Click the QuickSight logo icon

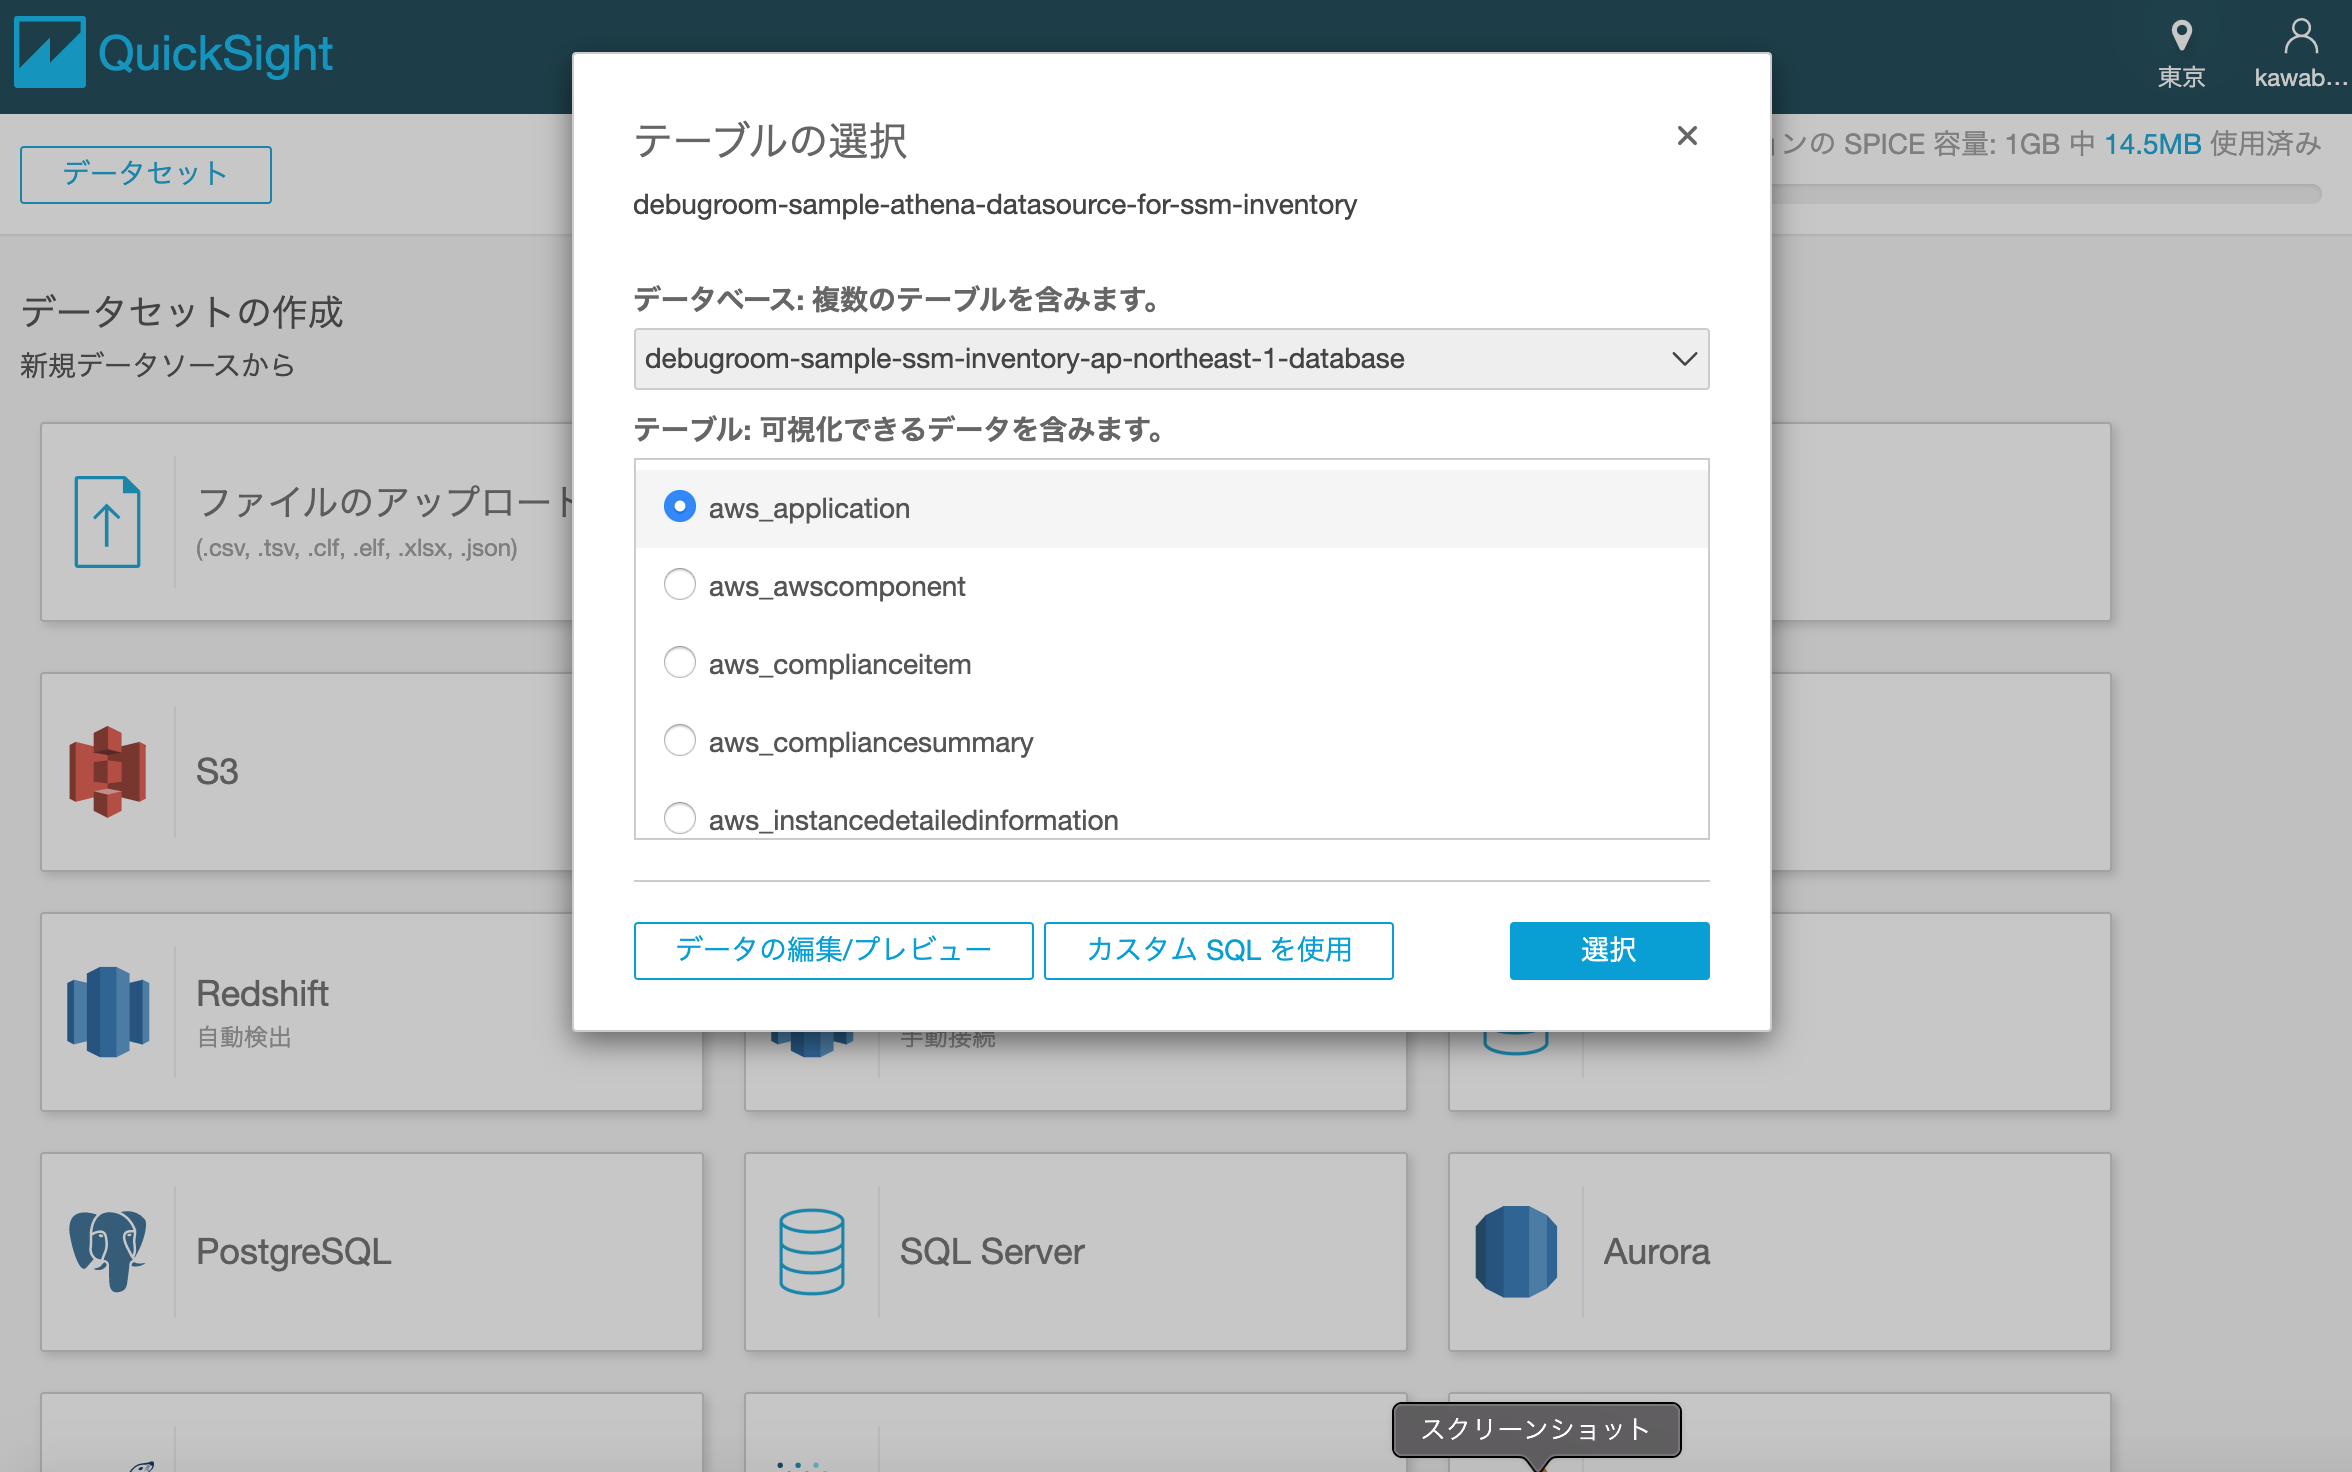(x=50, y=52)
